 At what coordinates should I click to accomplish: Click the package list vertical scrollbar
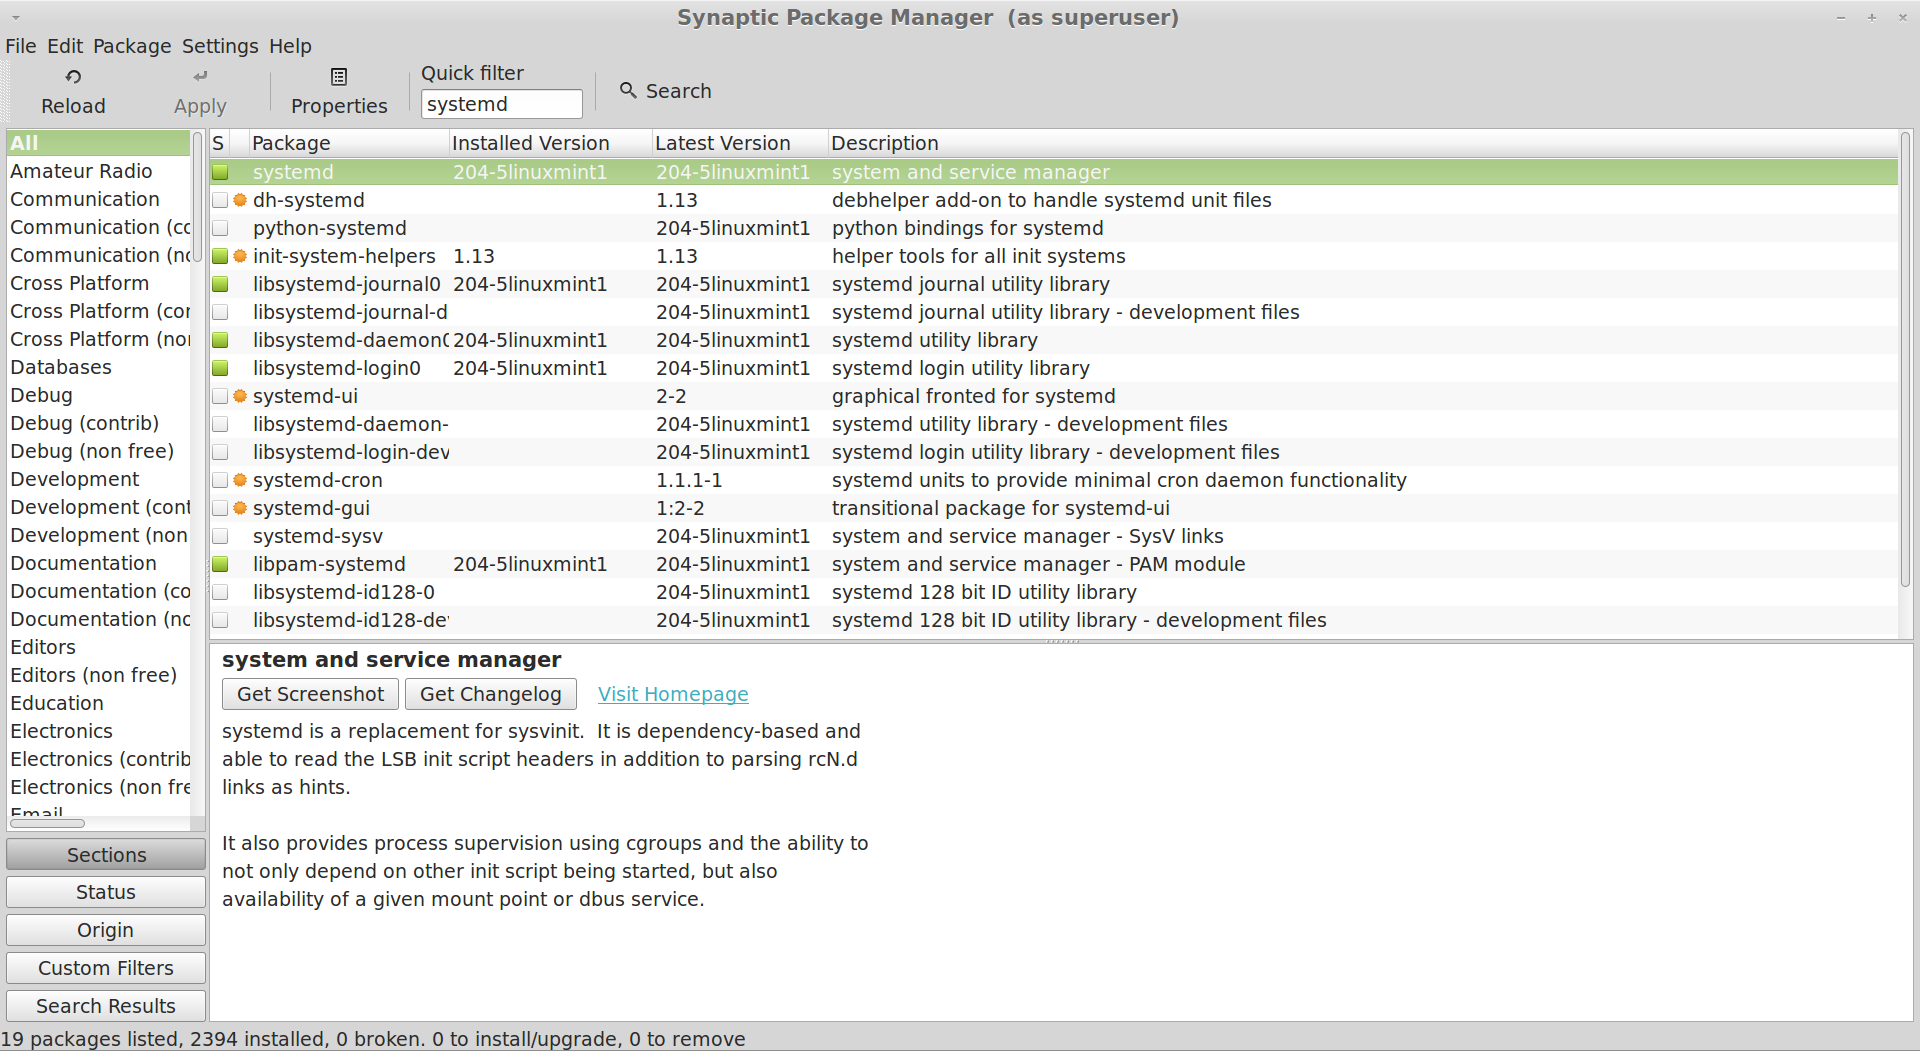tap(1905, 360)
